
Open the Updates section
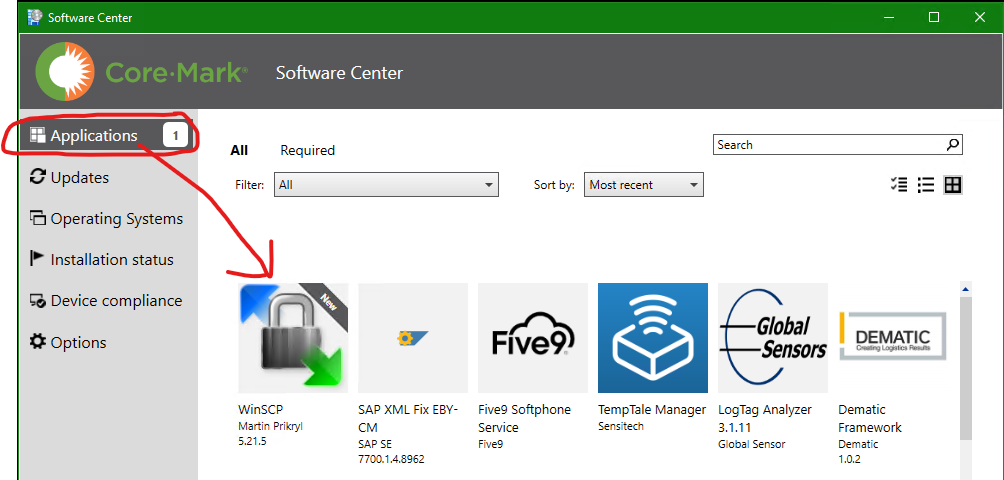click(79, 177)
